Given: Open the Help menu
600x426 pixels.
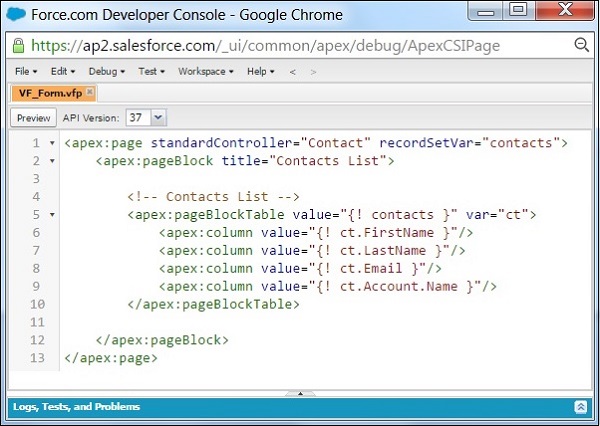Looking at the screenshot, I should coord(261,72).
